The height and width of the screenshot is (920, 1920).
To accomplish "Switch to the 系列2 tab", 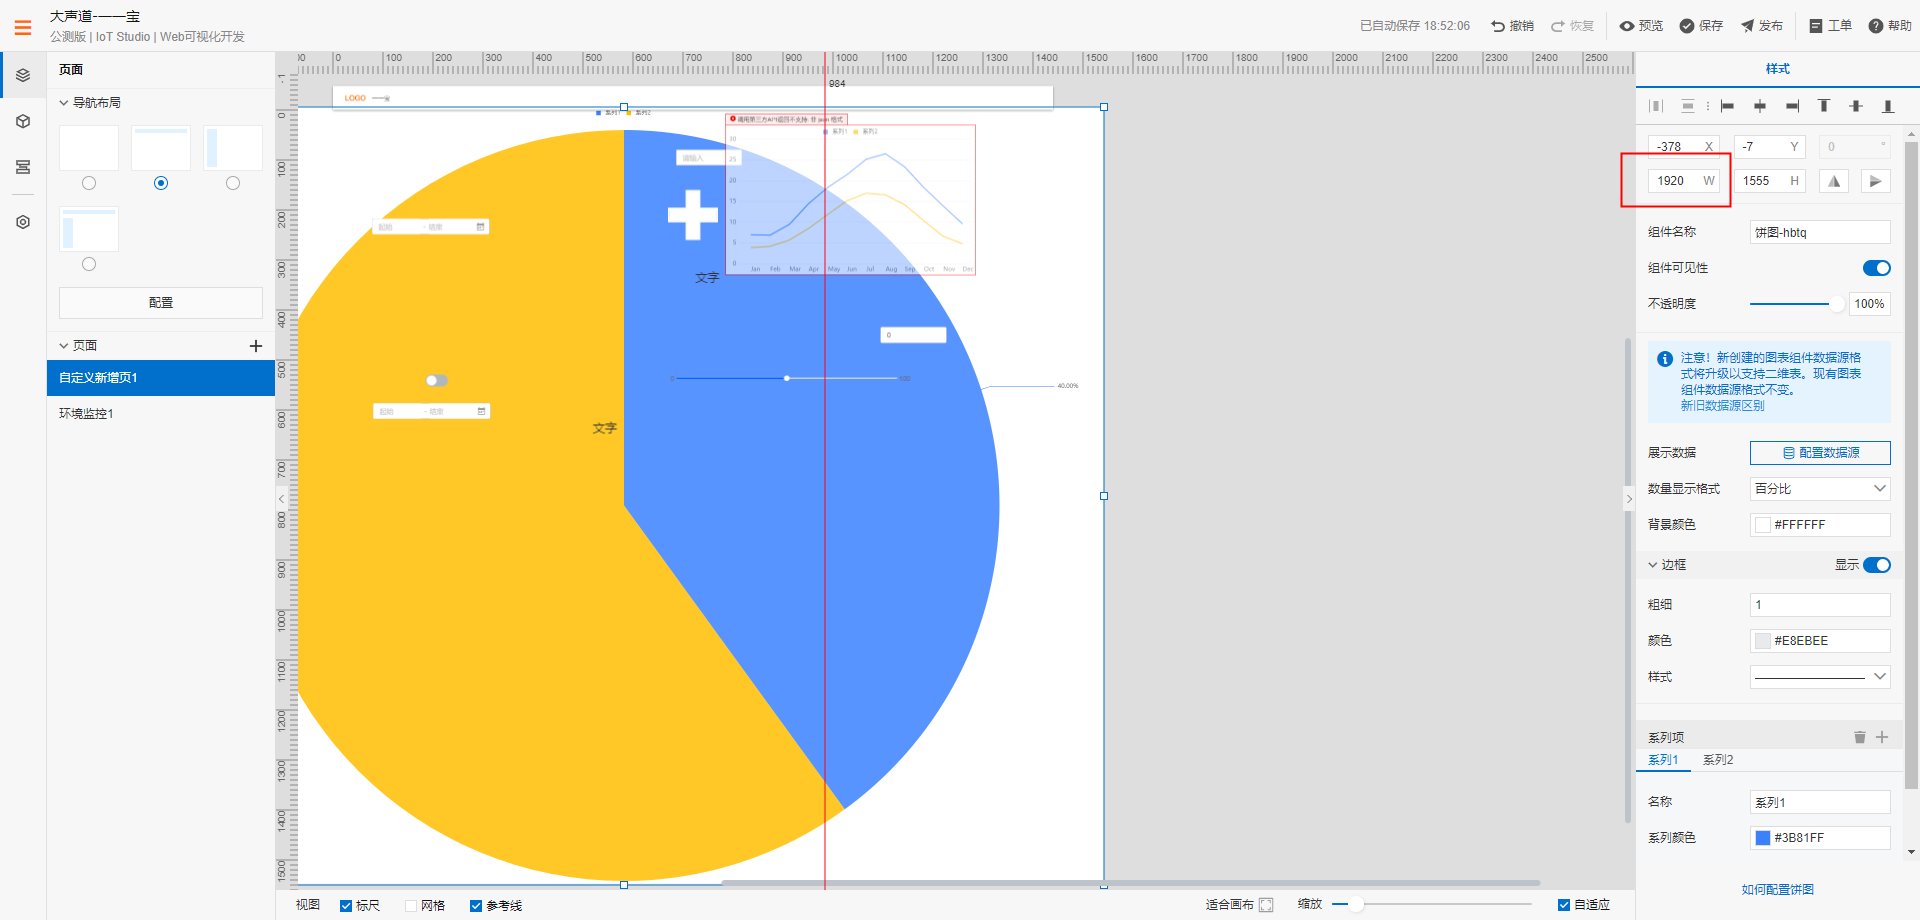I will coord(1718,760).
